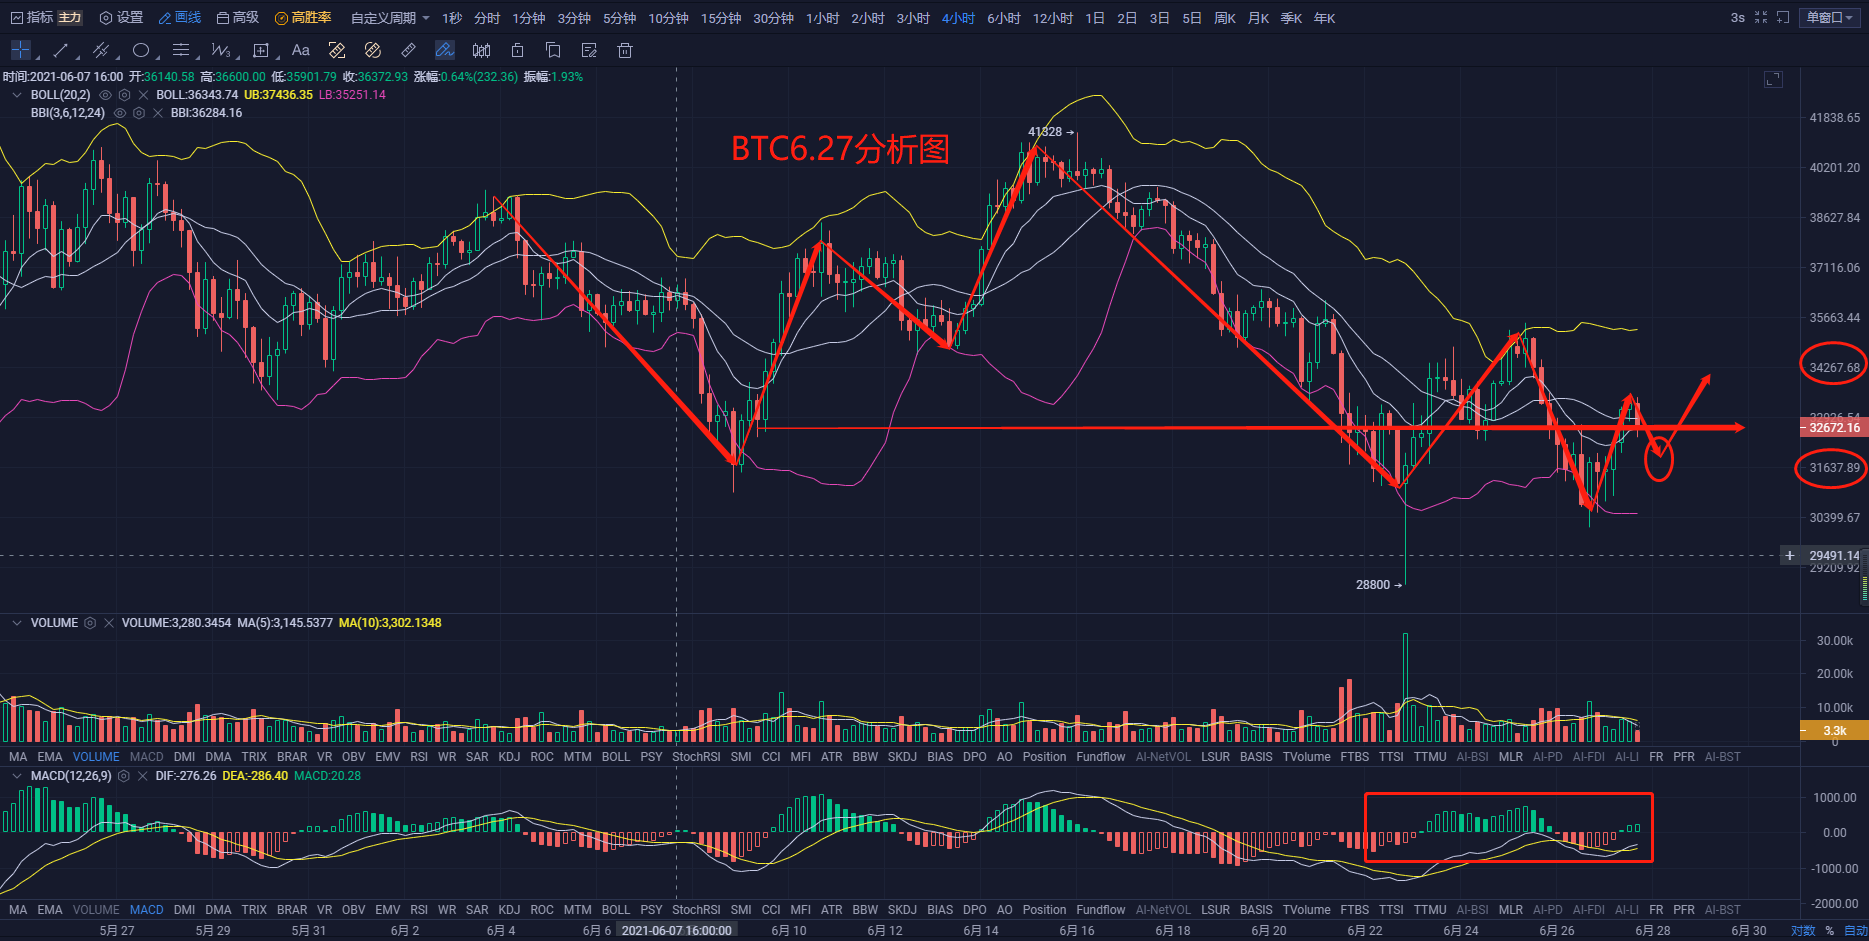Switch to the 周K weekly timeframe
The image size is (1869, 941).
click(x=1225, y=18)
